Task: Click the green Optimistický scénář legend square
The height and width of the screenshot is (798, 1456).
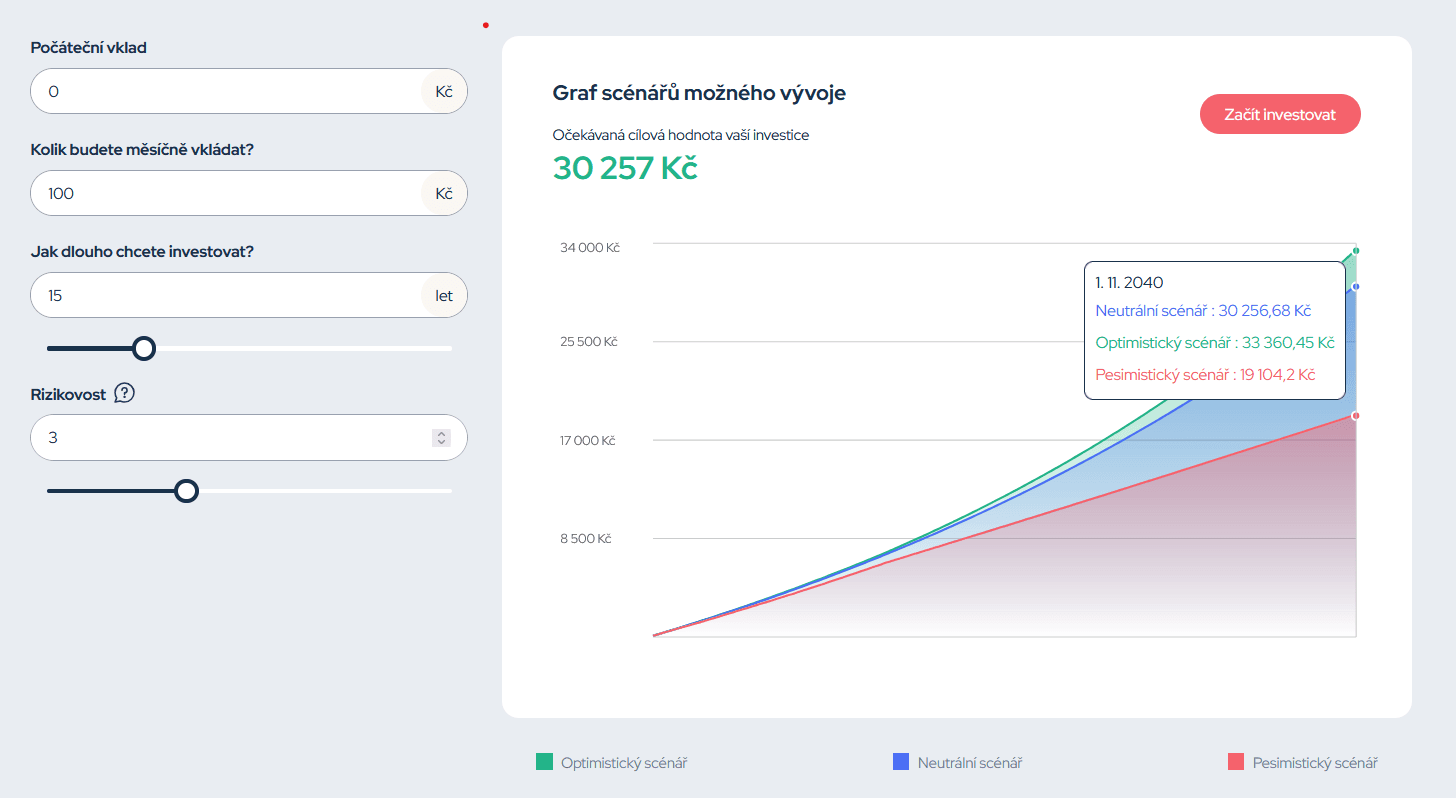Action: (x=544, y=762)
